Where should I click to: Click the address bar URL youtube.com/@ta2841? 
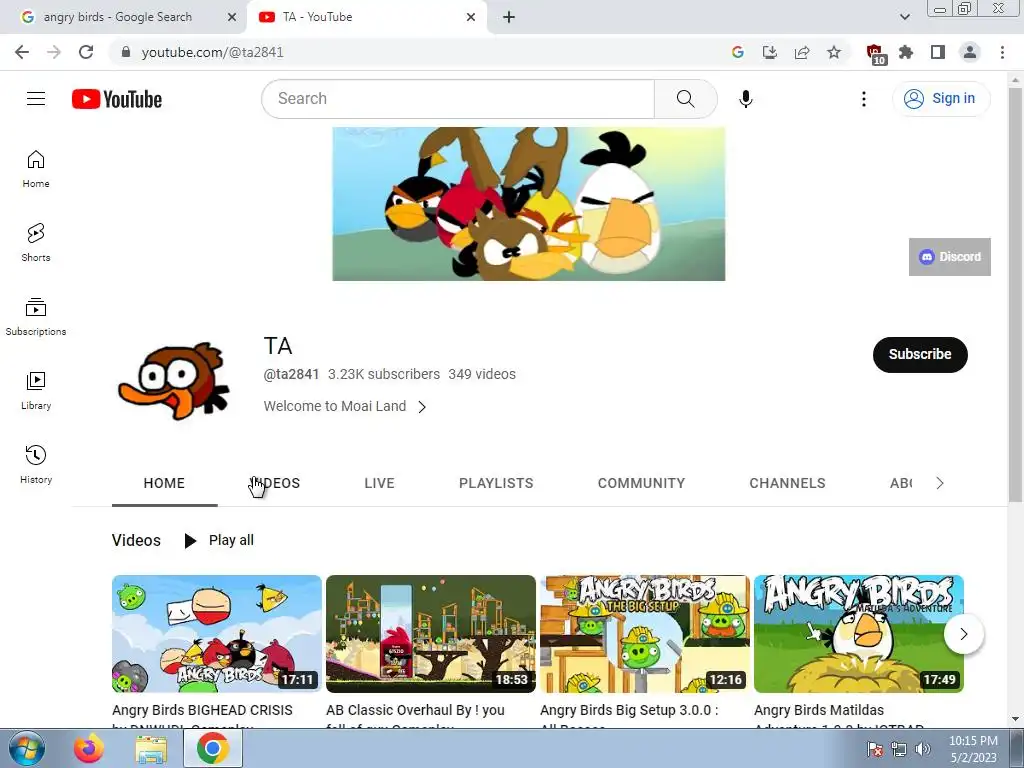pyautogui.click(x=212, y=52)
